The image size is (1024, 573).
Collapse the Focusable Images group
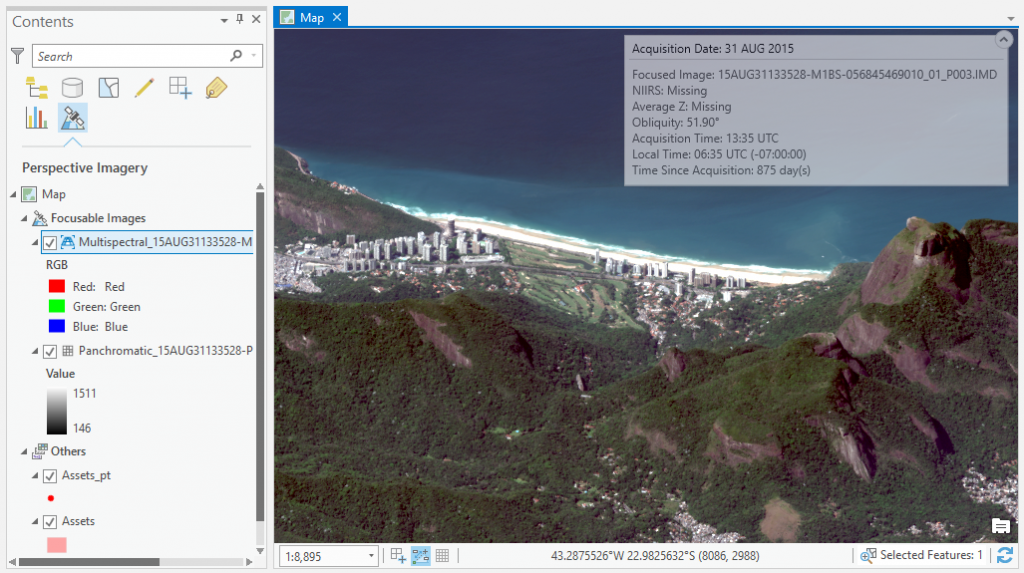pos(24,218)
